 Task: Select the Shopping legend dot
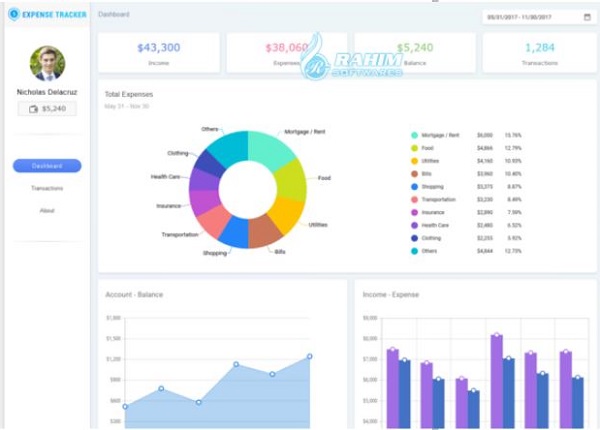[414, 187]
